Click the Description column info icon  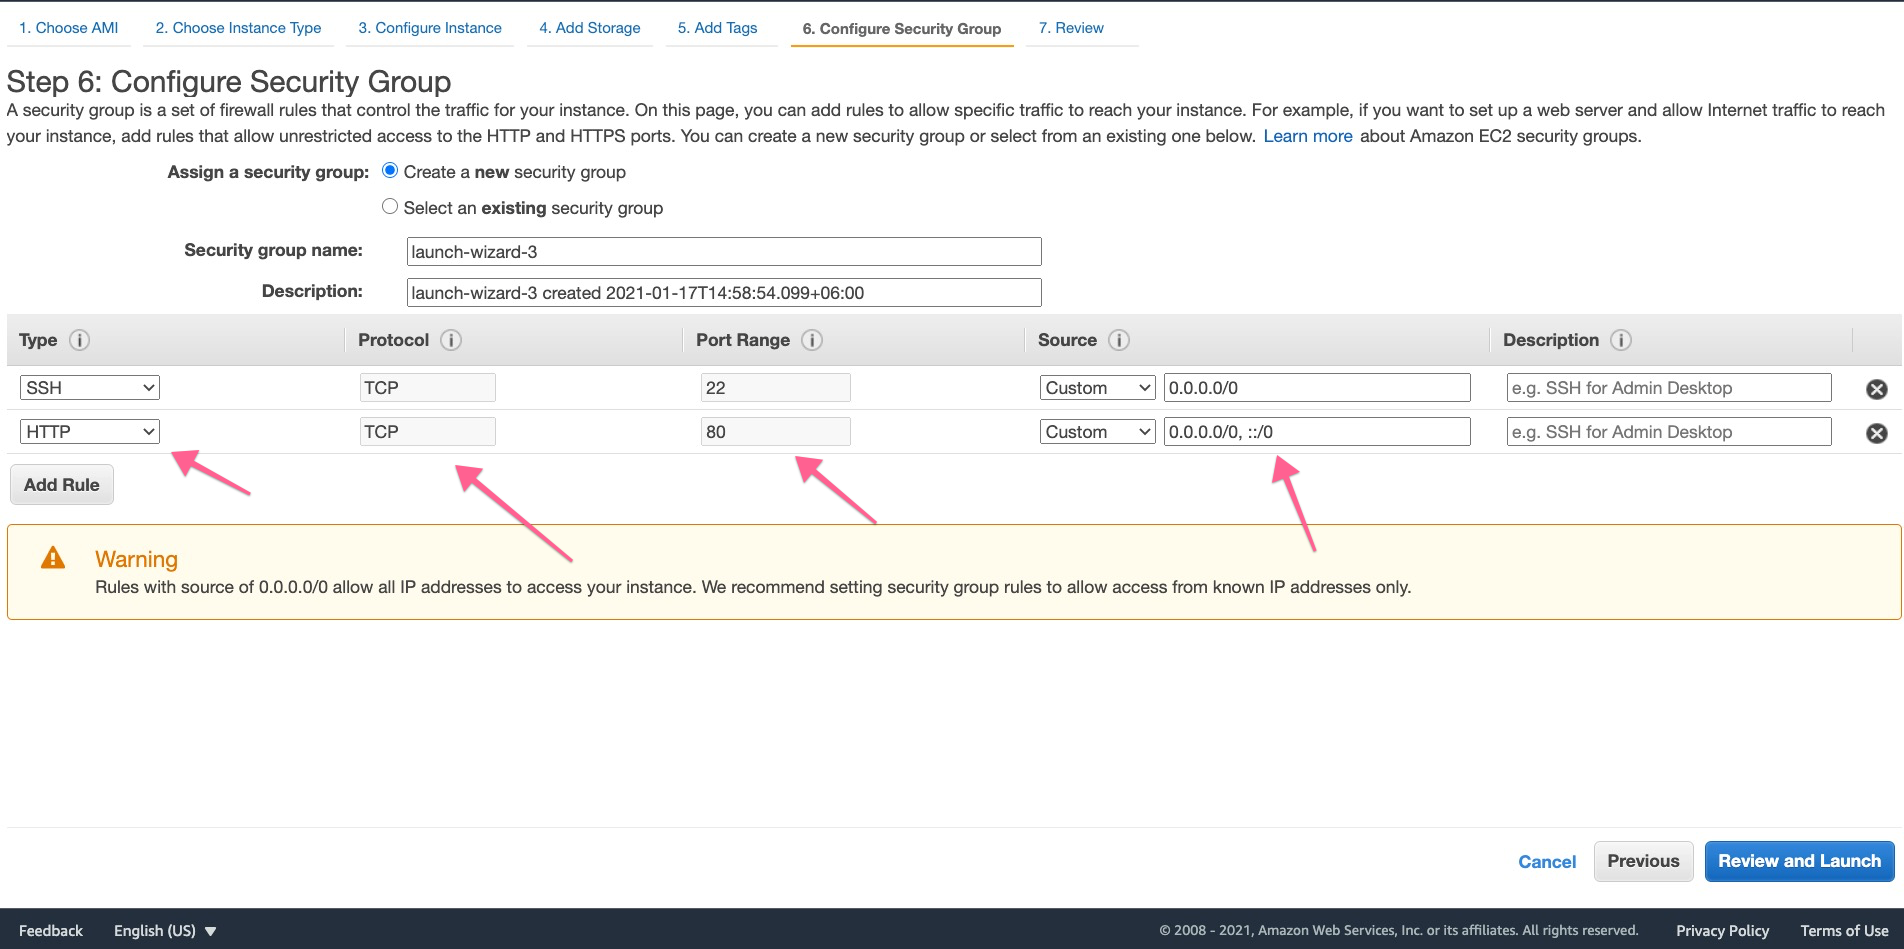pos(1621,340)
